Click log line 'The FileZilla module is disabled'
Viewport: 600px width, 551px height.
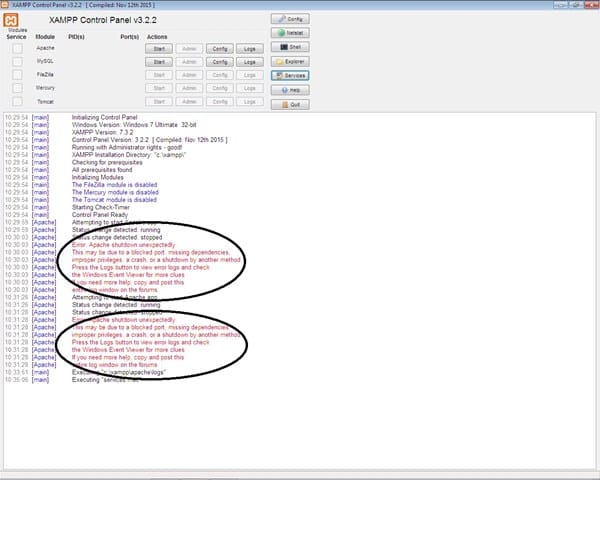pos(114,185)
